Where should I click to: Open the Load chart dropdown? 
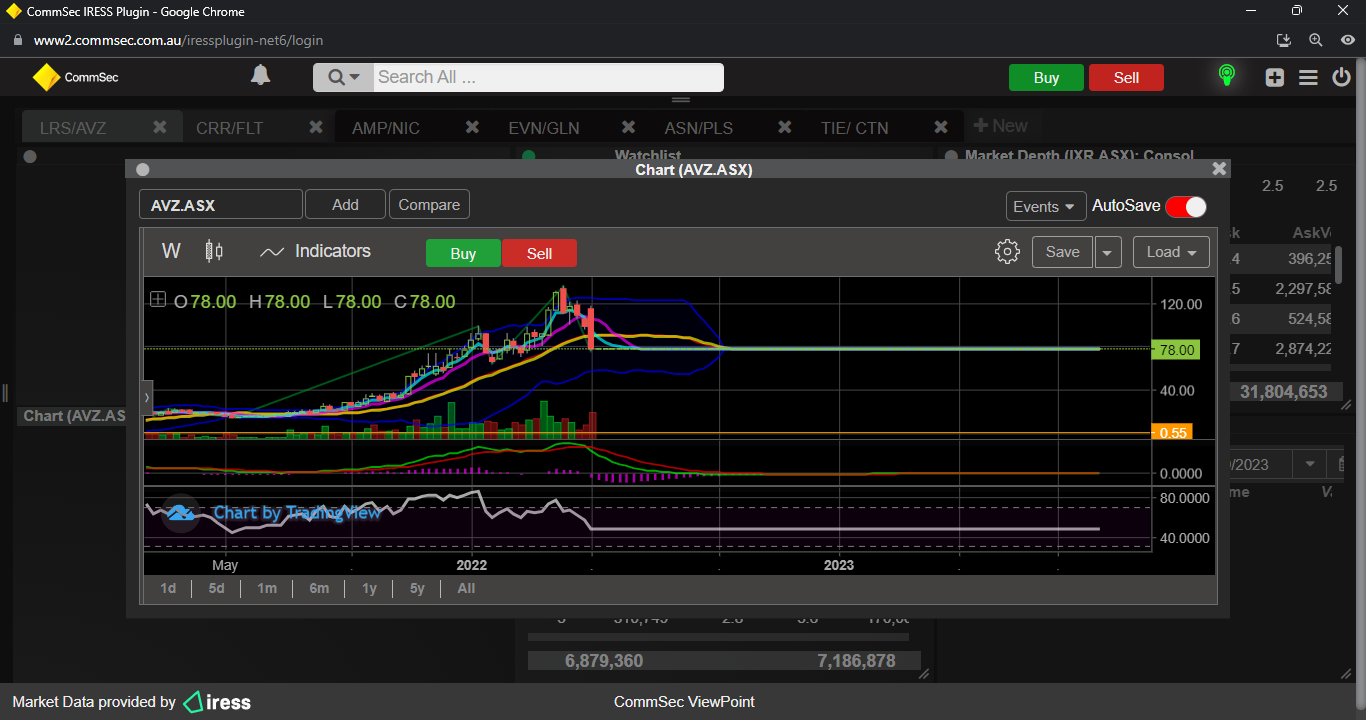(1171, 252)
